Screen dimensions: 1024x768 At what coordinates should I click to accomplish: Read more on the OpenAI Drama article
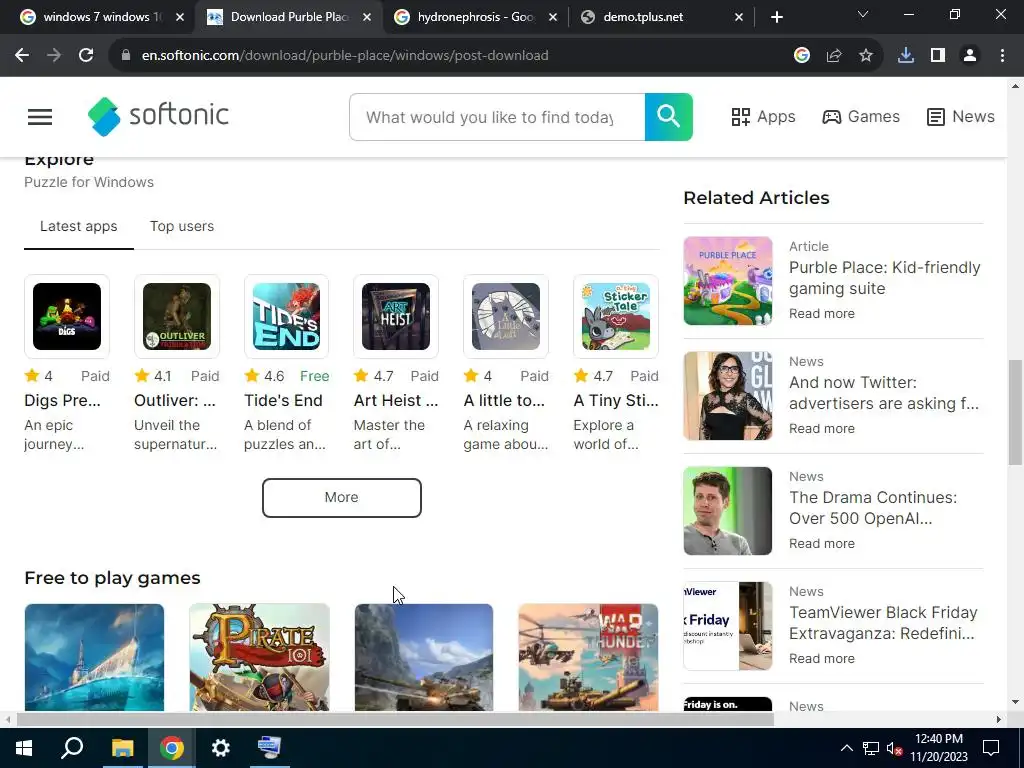click(822, 543)
